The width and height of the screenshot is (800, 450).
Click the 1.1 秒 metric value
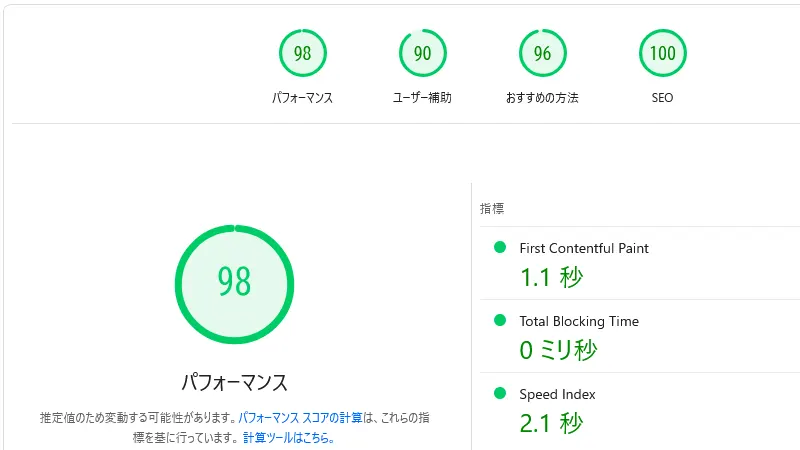(551, 277)
